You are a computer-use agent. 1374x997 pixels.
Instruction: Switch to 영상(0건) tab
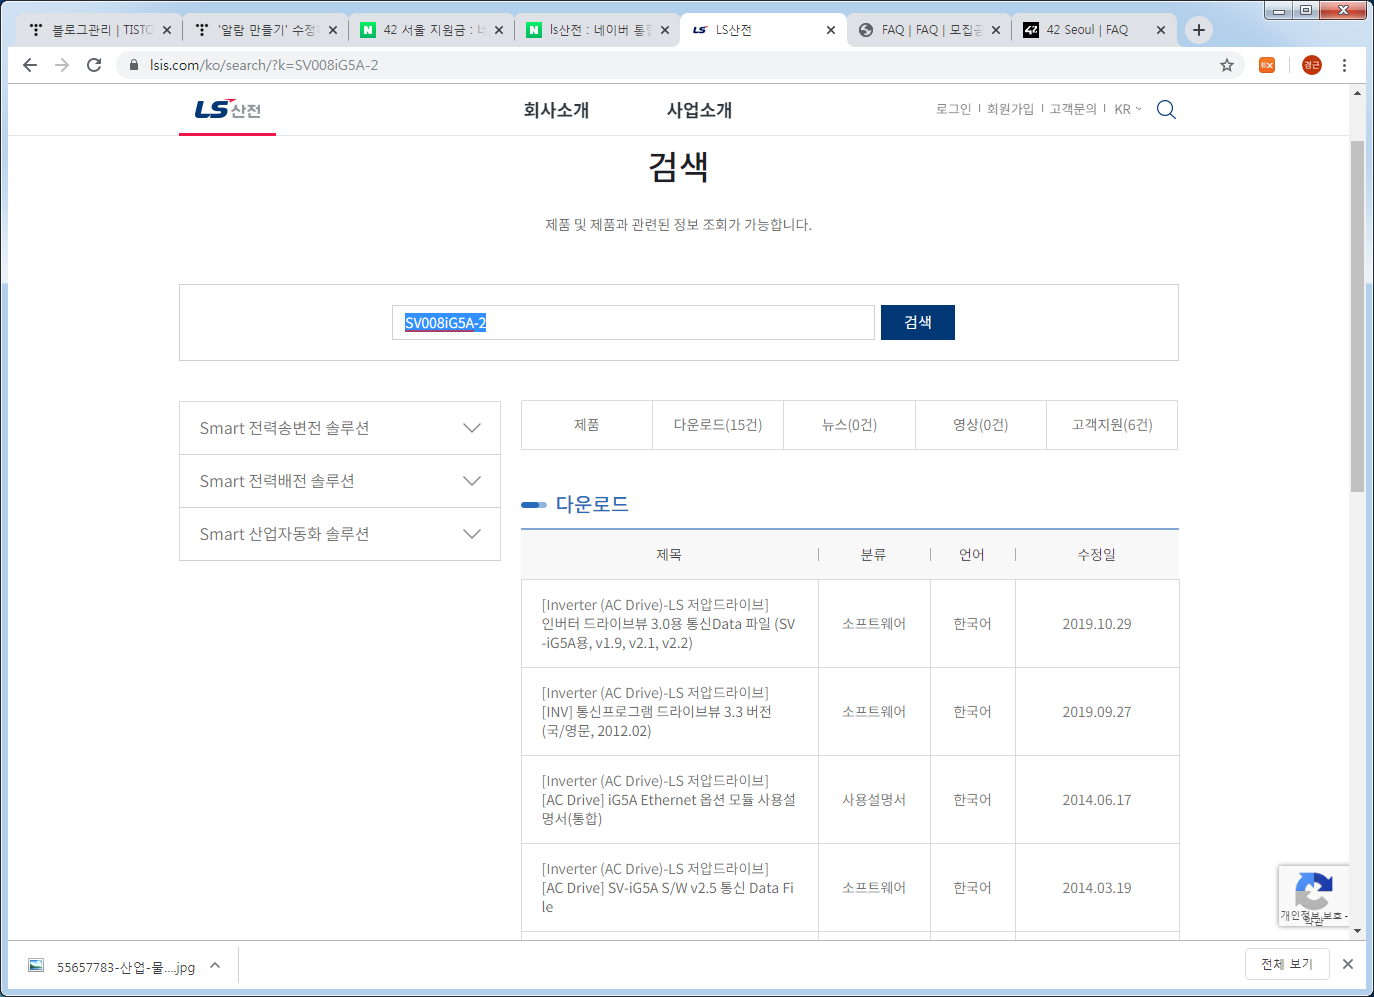pyautogui.click(x=980, y=425)
